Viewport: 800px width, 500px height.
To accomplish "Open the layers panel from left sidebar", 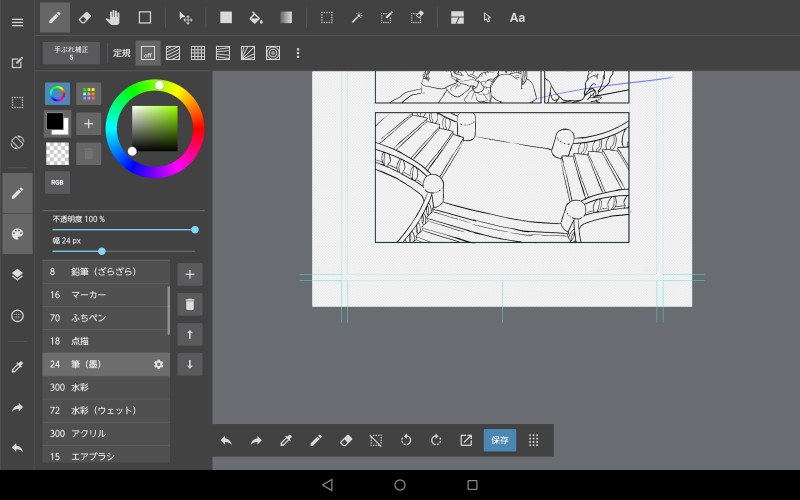I will (x=17, y=274).
